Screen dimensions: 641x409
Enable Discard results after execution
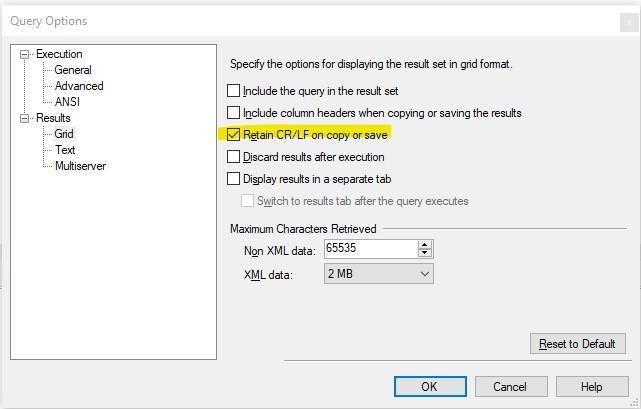click(x=234, y=157)
